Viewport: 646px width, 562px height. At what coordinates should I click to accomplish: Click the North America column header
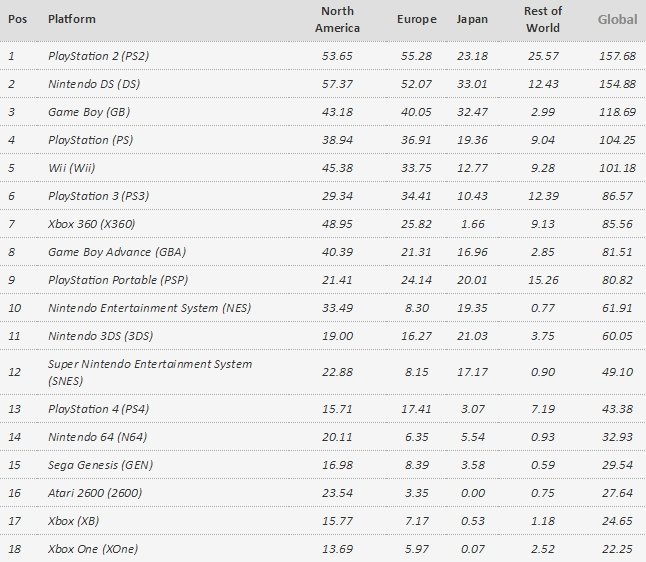pyautogui.click(x=337, y=19)
